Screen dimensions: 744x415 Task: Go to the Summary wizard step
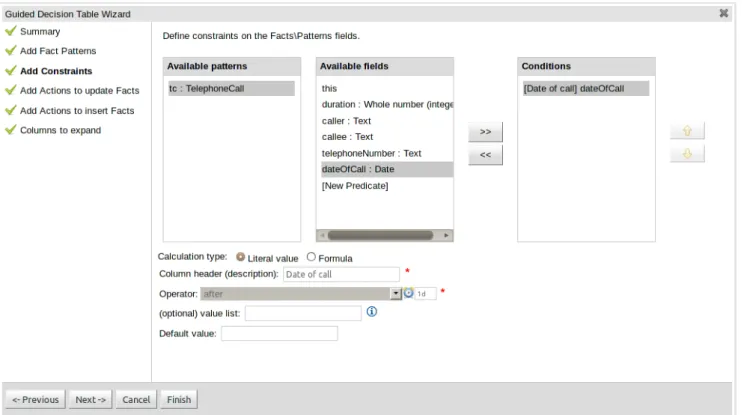(x=40, y=31)
